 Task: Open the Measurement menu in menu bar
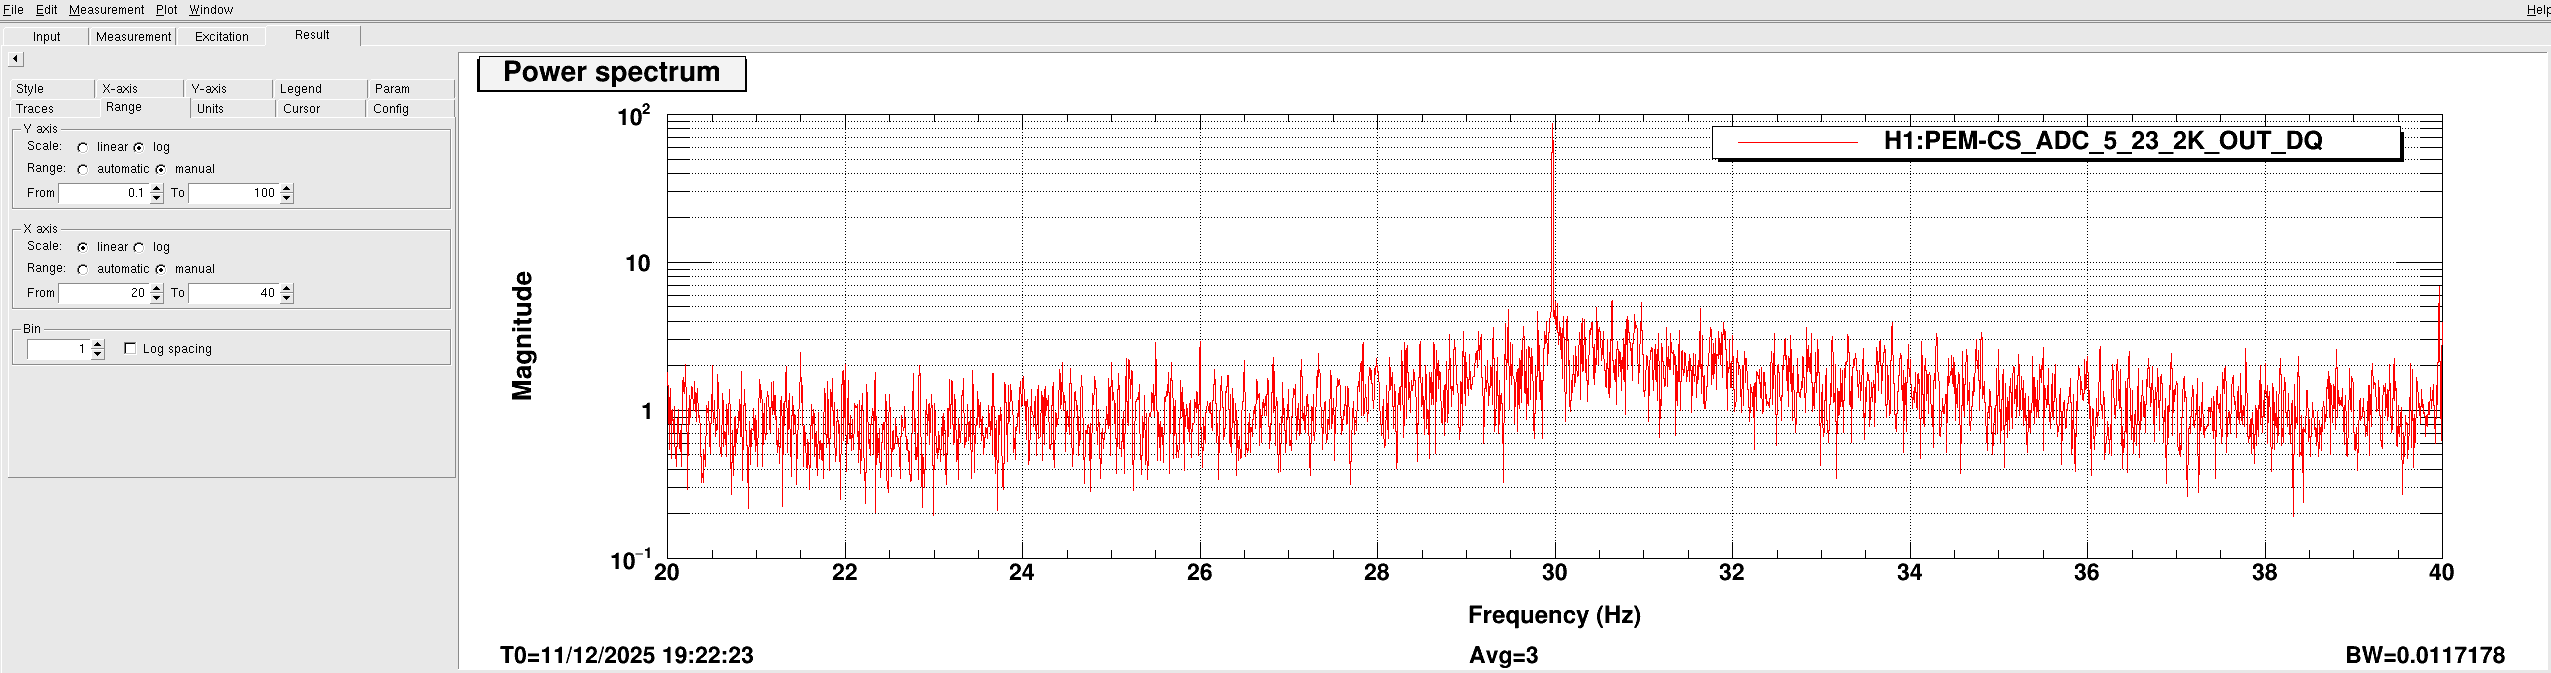[106, 10]
